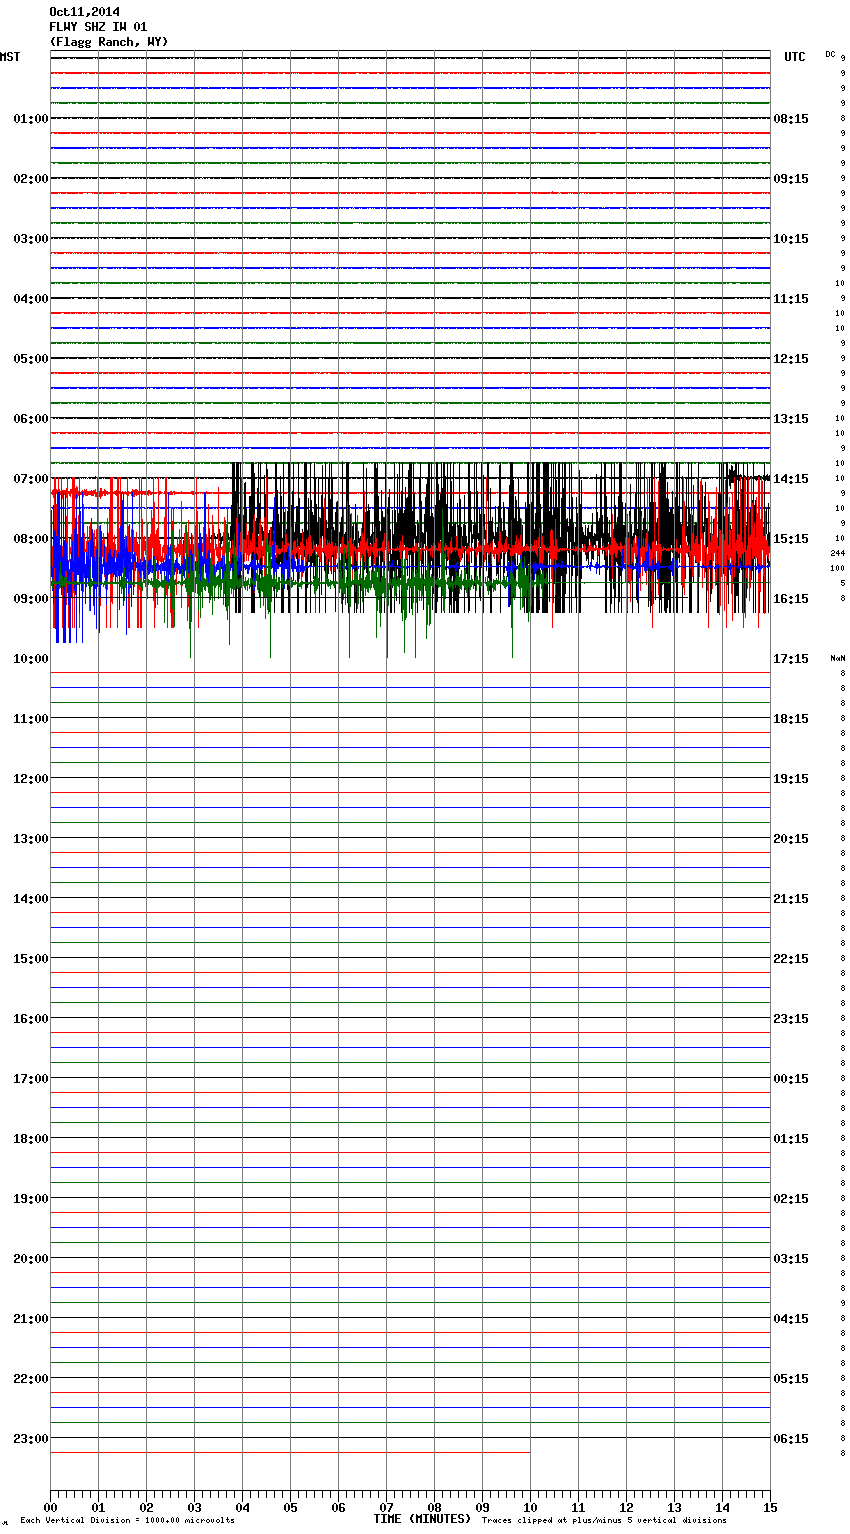Click the '14:15' UTC time label
This screenshot has height=1534, width=850.
[x=791, y=479]
